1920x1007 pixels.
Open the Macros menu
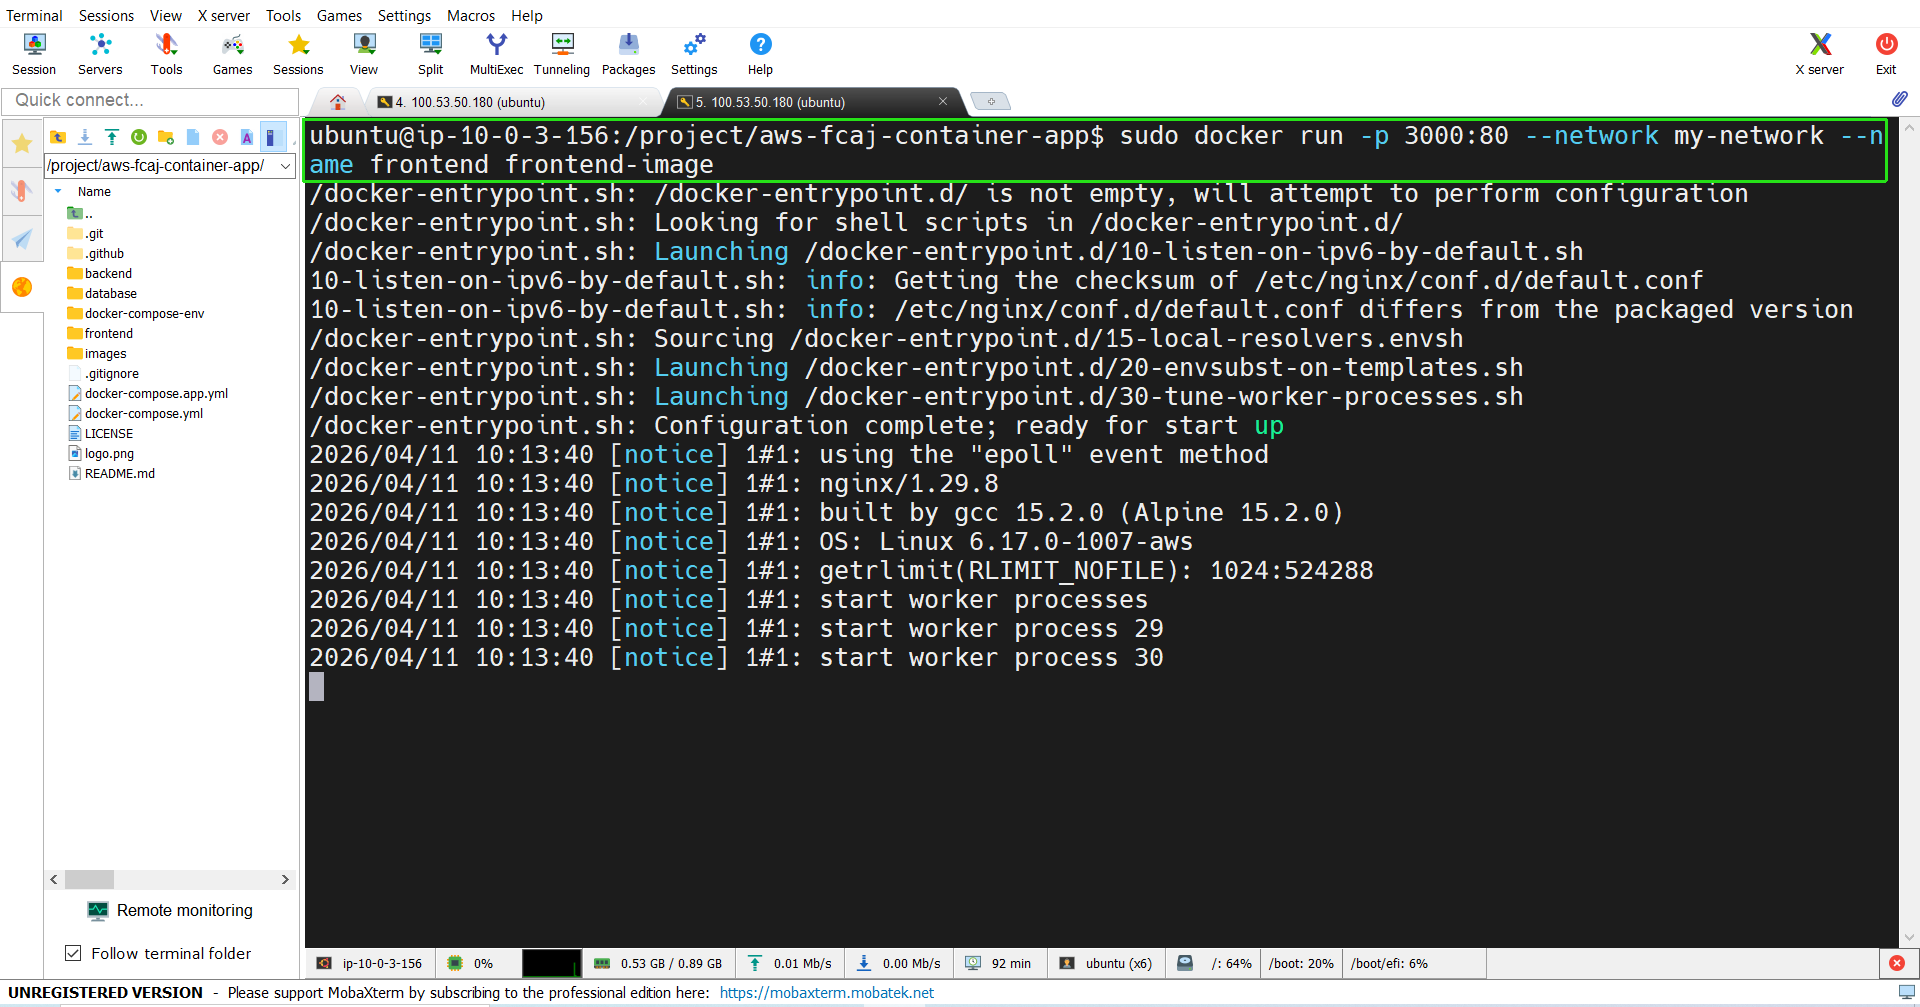470,15
